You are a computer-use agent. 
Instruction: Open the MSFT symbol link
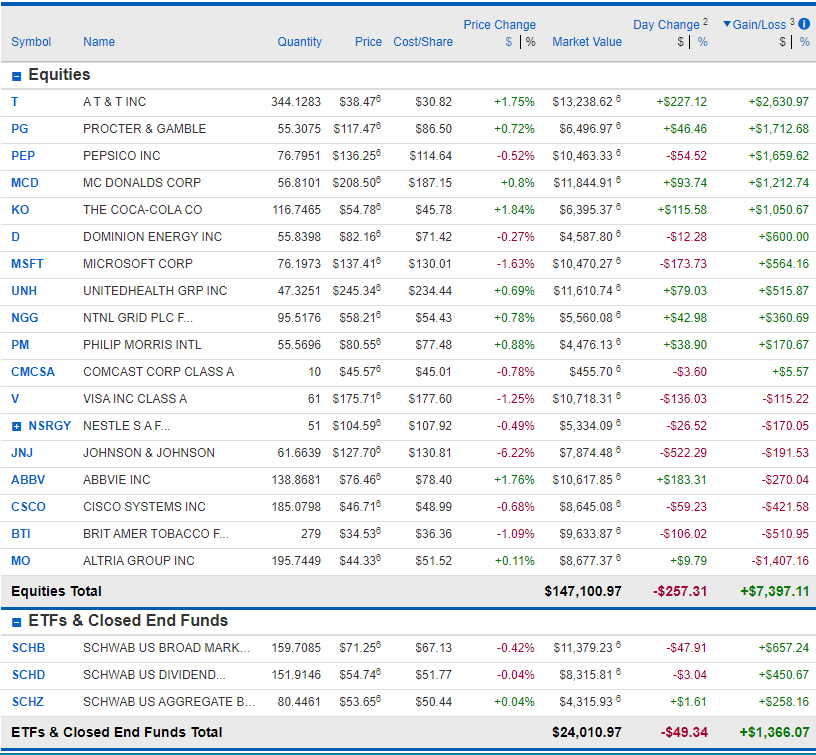pos(27,264)
